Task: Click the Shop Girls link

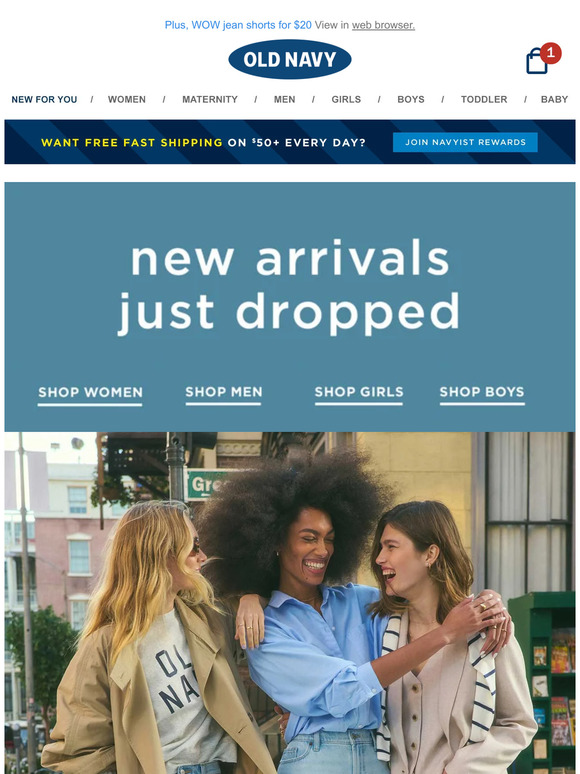Action: 359,394
